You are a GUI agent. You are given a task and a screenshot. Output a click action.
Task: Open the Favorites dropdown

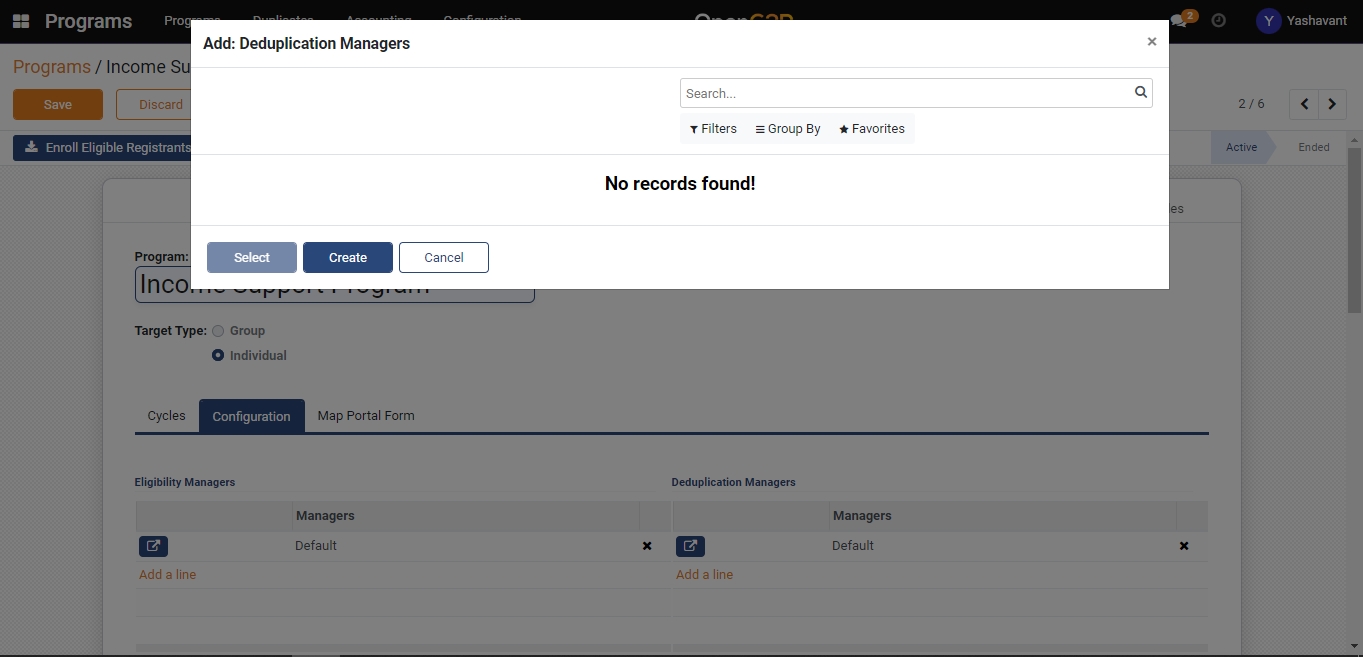click(872, 129)
